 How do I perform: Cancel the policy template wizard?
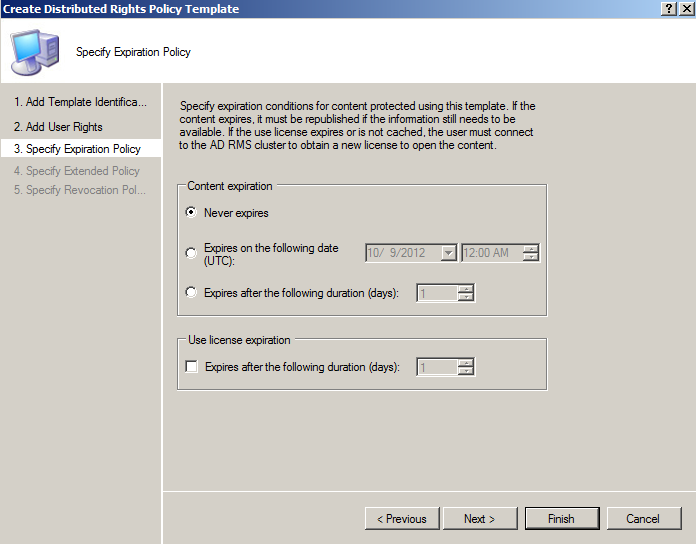[x=643, y=519]
